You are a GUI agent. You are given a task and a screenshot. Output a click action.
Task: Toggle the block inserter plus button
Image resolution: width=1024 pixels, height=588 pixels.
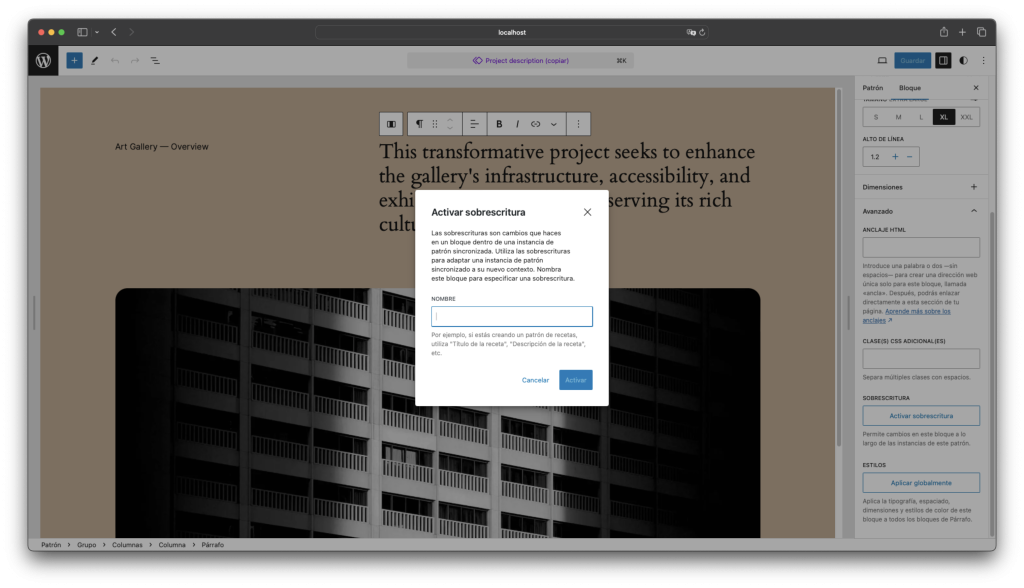point(74,61)
